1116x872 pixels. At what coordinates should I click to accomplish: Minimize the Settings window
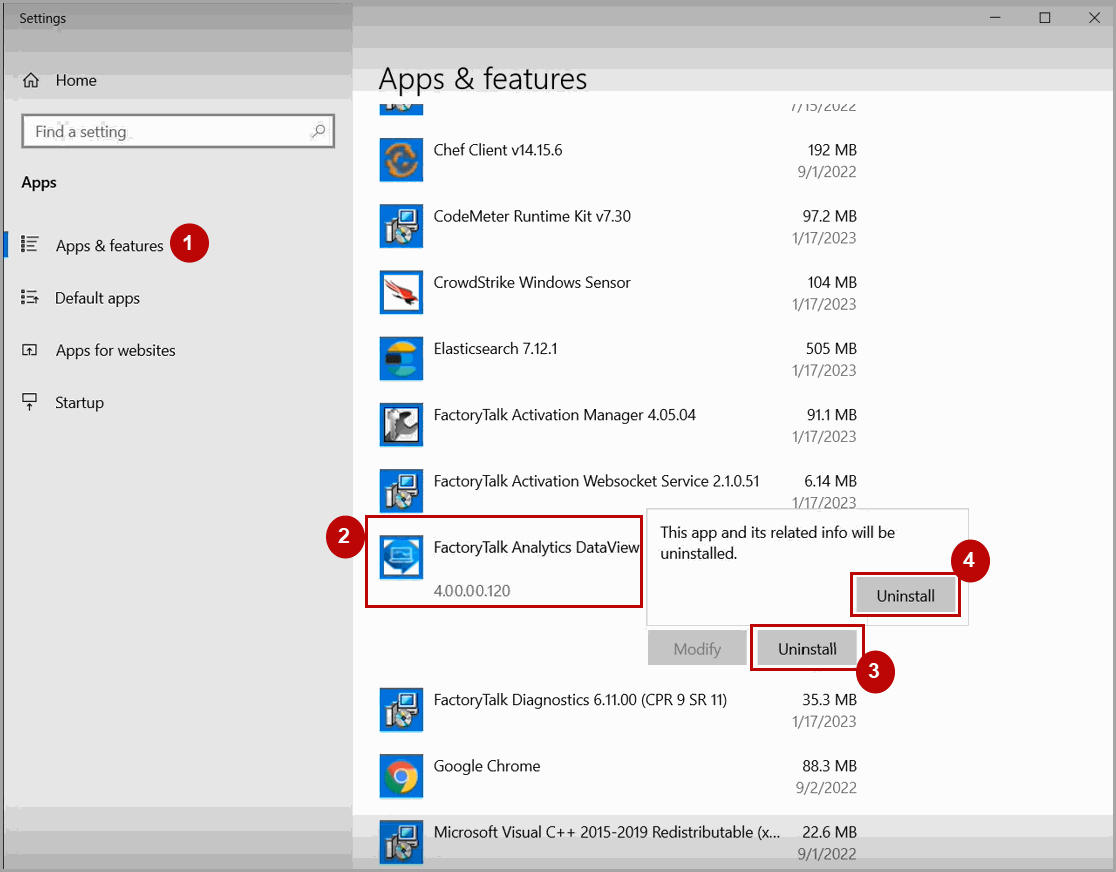point(995,18)
